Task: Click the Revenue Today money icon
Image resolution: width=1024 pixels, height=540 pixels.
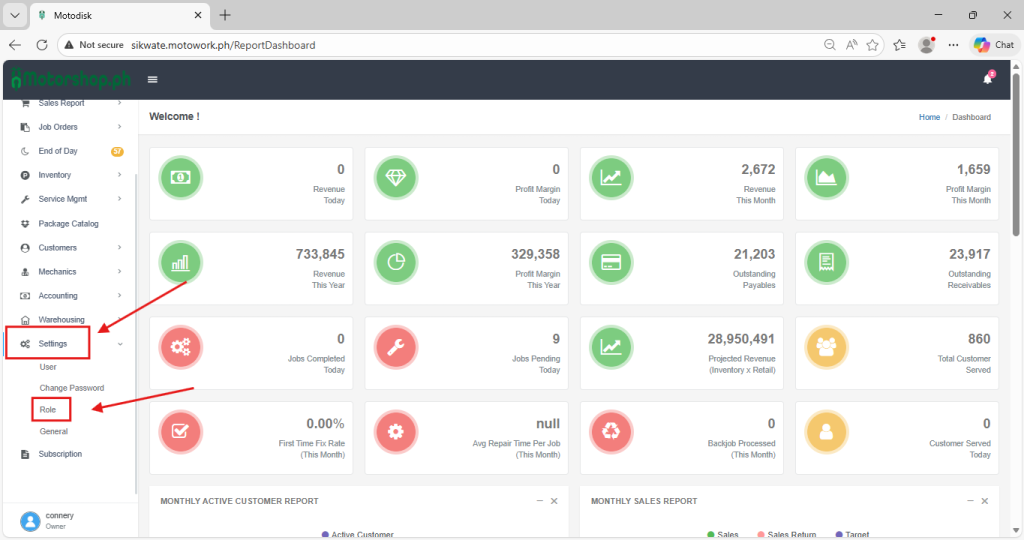Action: tap(181, 178)
